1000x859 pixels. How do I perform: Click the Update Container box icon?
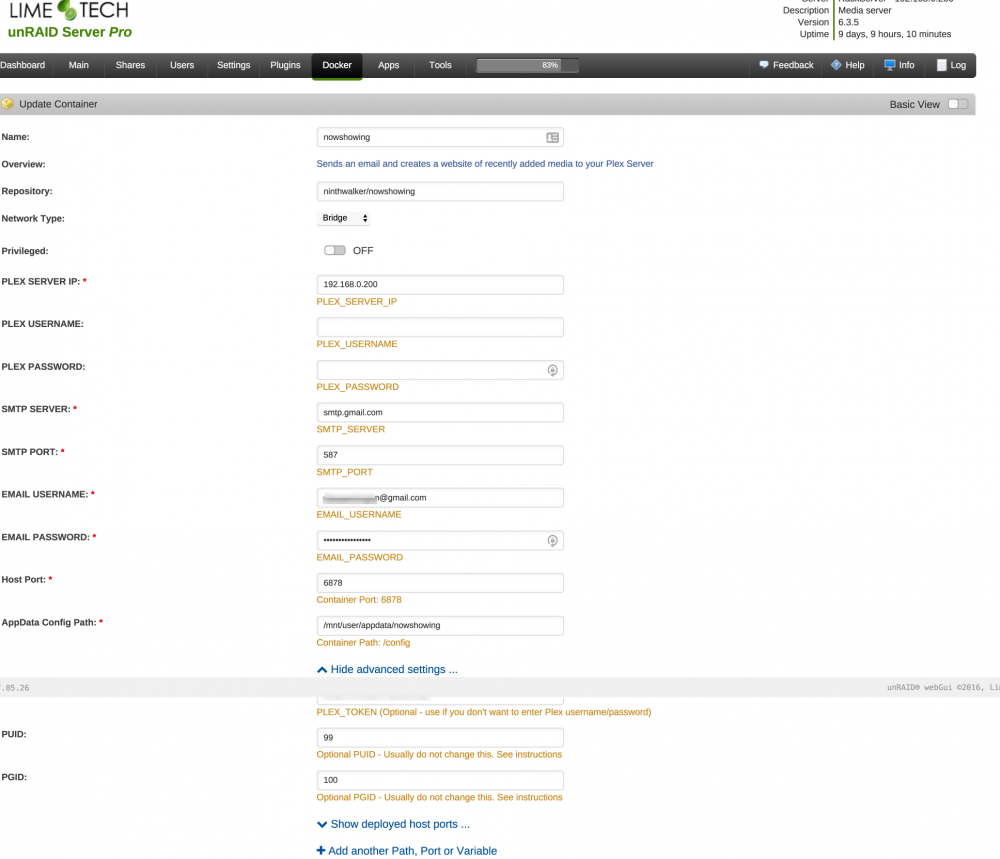8,103
